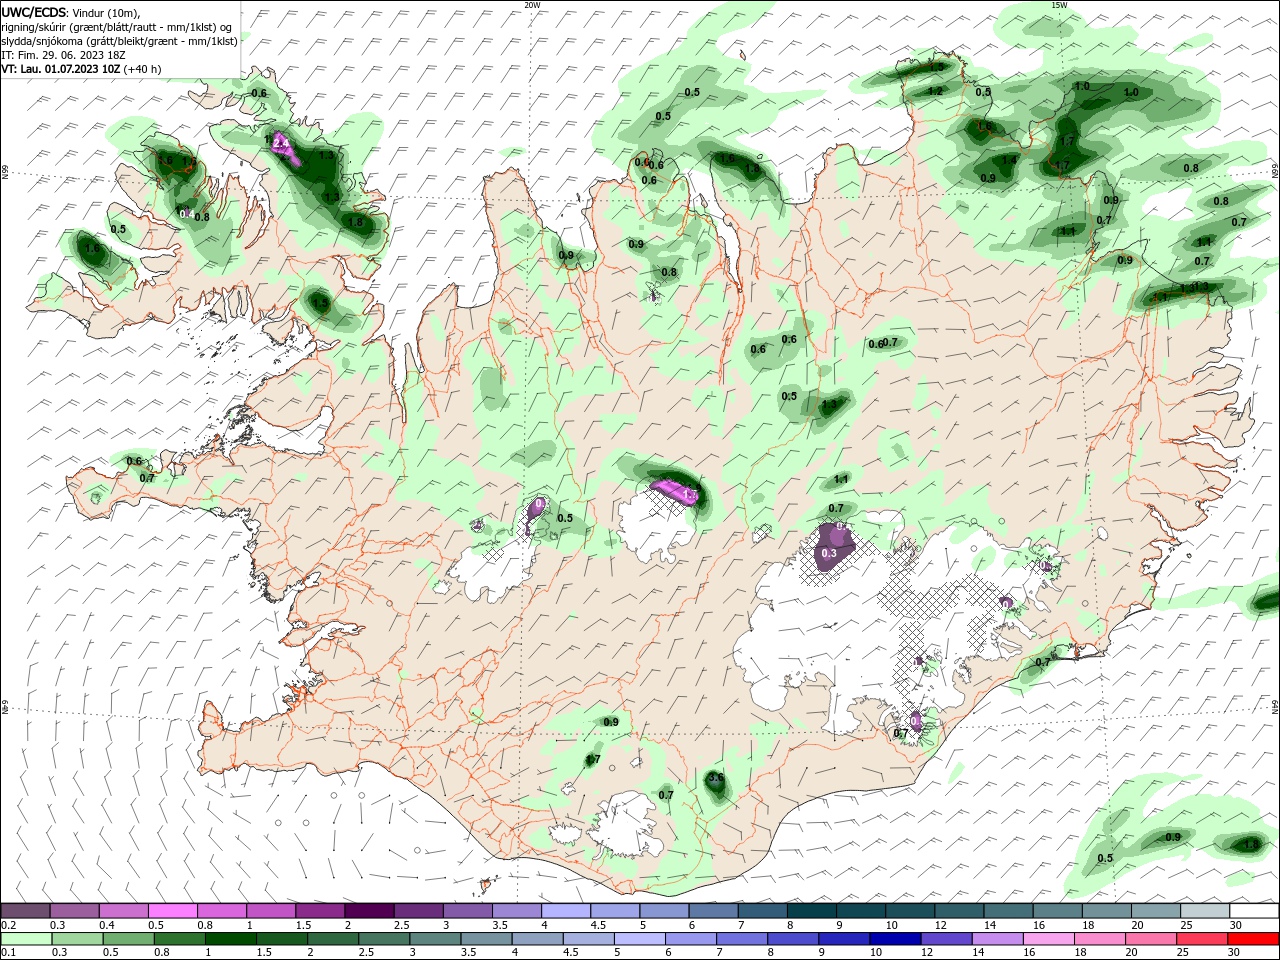Pick the blue 7 swatch in rain scale
This screenshot has width=1280, height=960.
pyautogui.click(x=742, y=939)
